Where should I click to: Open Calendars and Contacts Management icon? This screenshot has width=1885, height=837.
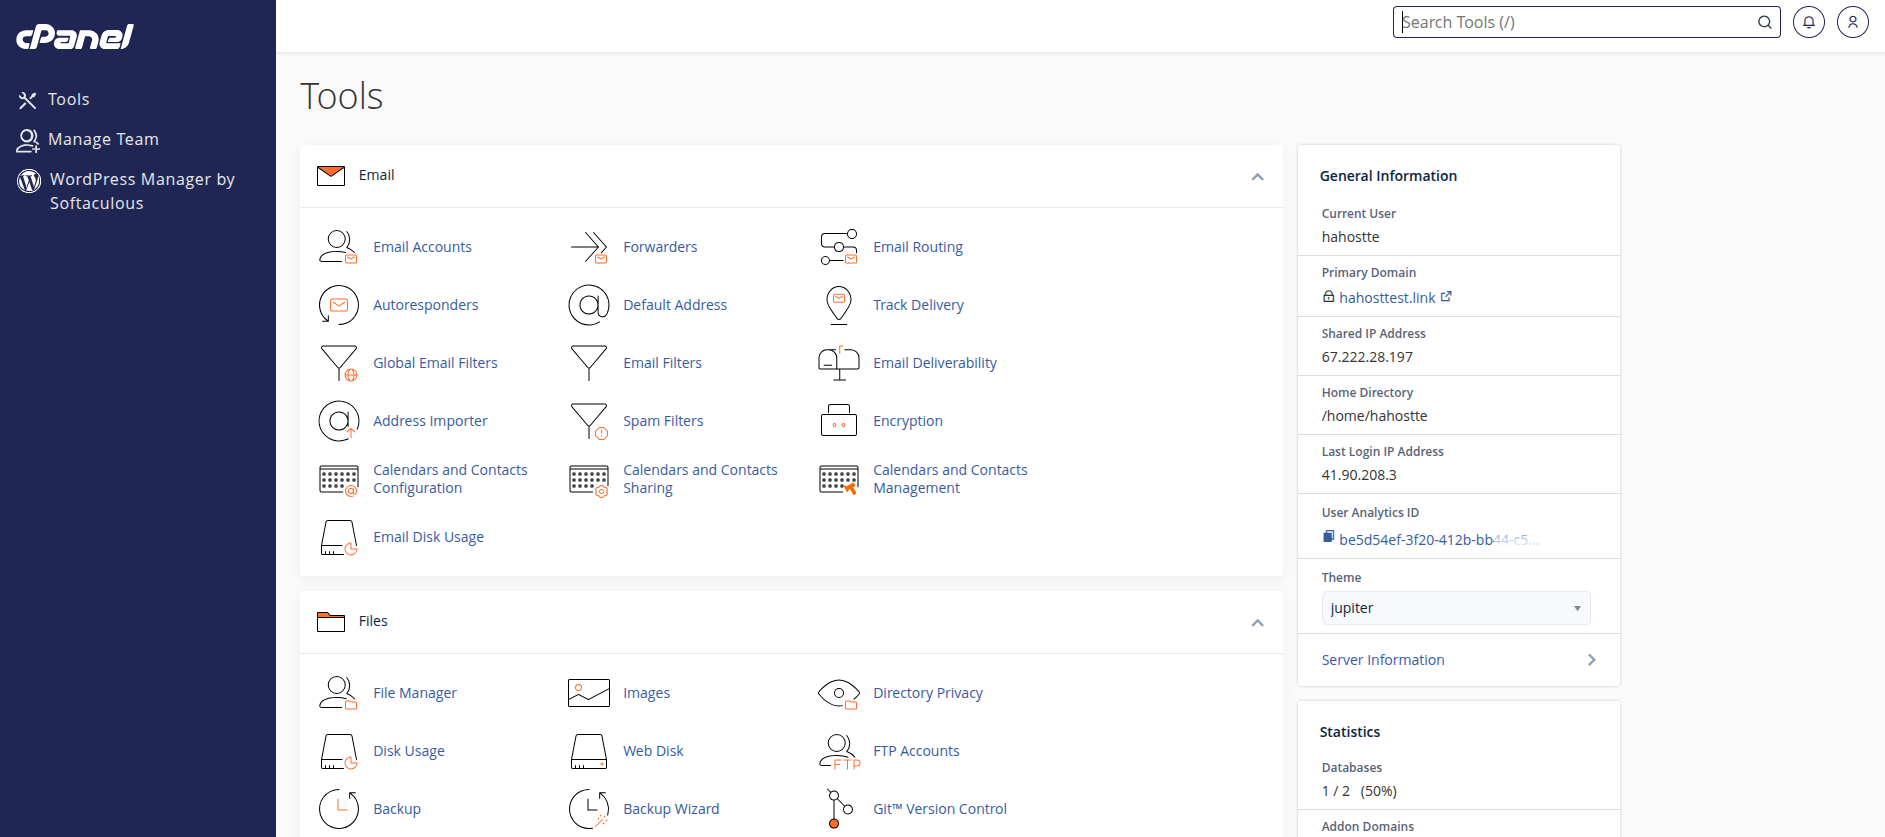coord(838,480)
